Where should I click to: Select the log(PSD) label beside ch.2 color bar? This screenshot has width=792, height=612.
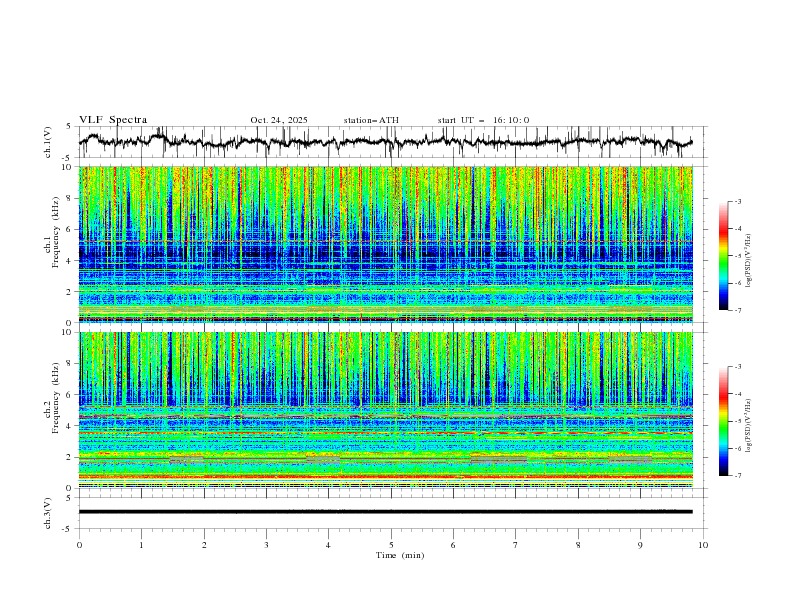749,426
